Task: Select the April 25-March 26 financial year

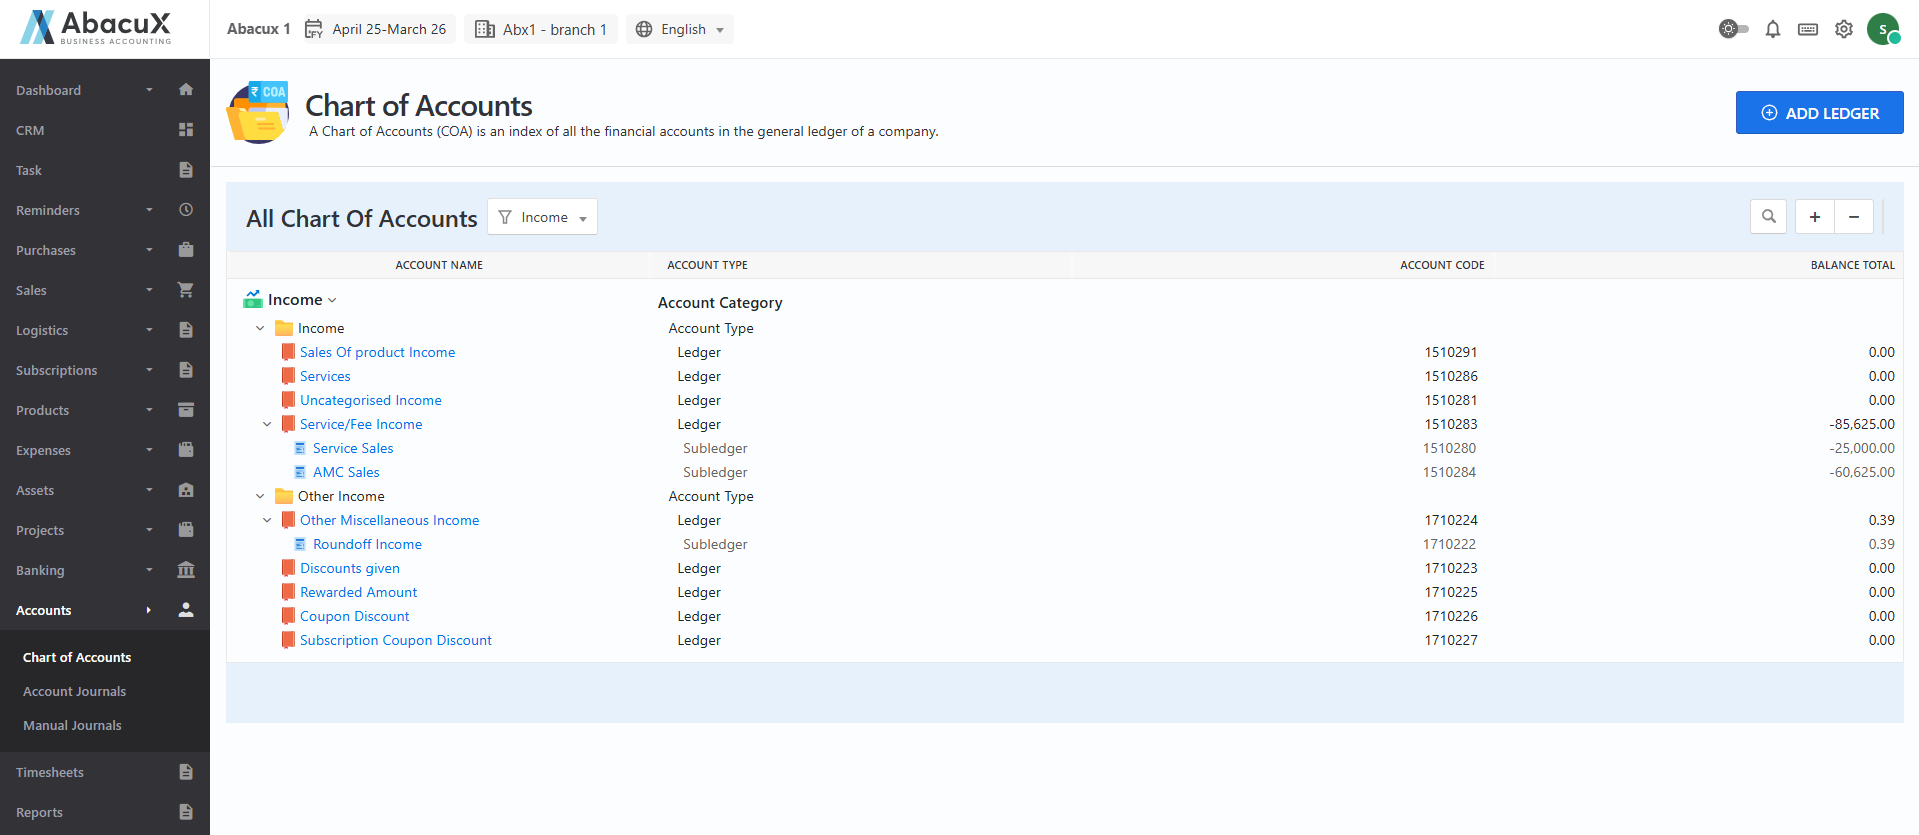Action: click(377, 29)
